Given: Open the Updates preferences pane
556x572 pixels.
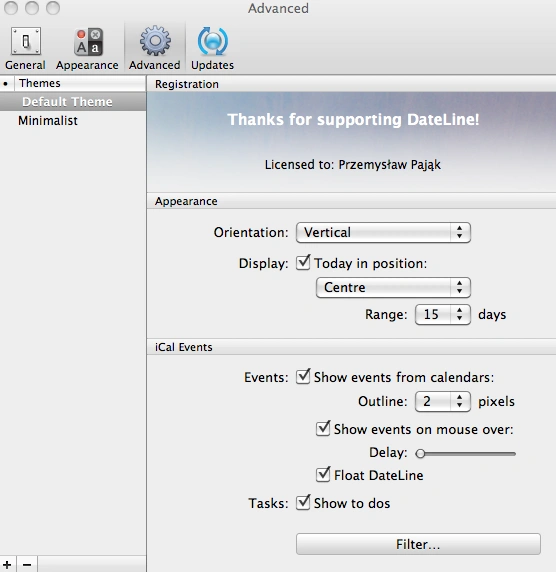Looking at the screenshot, I should click(212, 49).
